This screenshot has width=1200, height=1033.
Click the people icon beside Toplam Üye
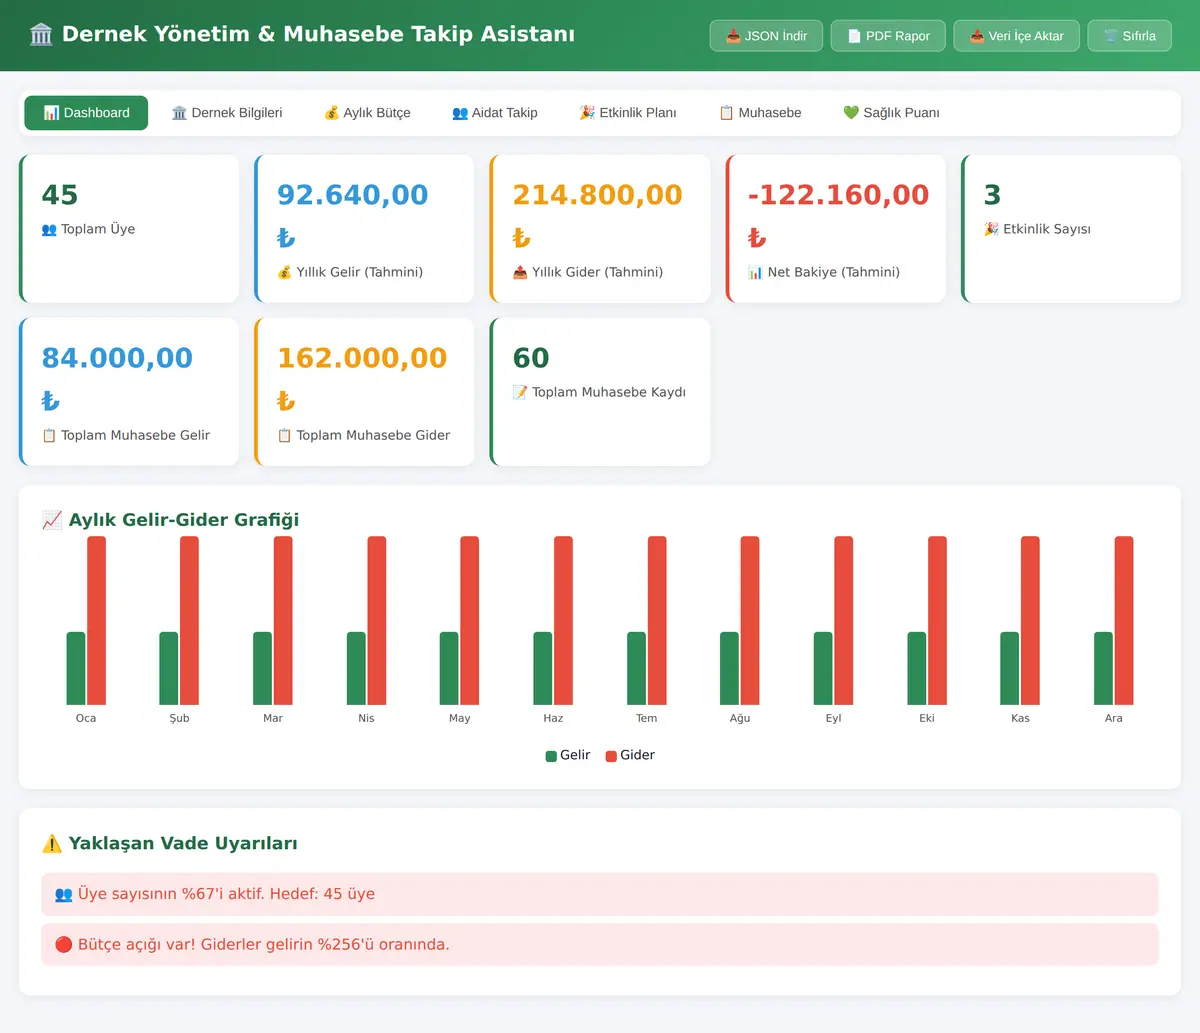coord(49,229)
